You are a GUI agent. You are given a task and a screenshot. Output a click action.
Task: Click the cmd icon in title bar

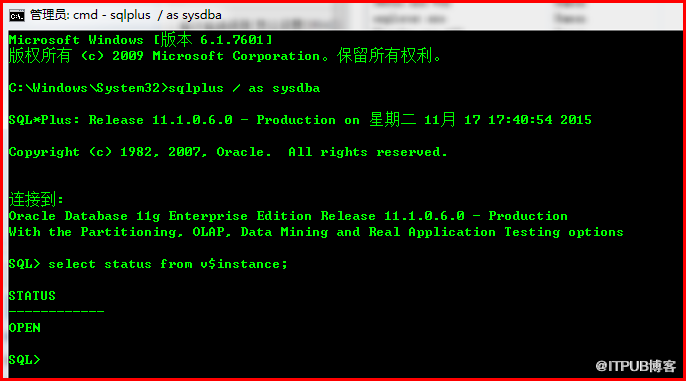pyautogui.click(x=17, y=15)
